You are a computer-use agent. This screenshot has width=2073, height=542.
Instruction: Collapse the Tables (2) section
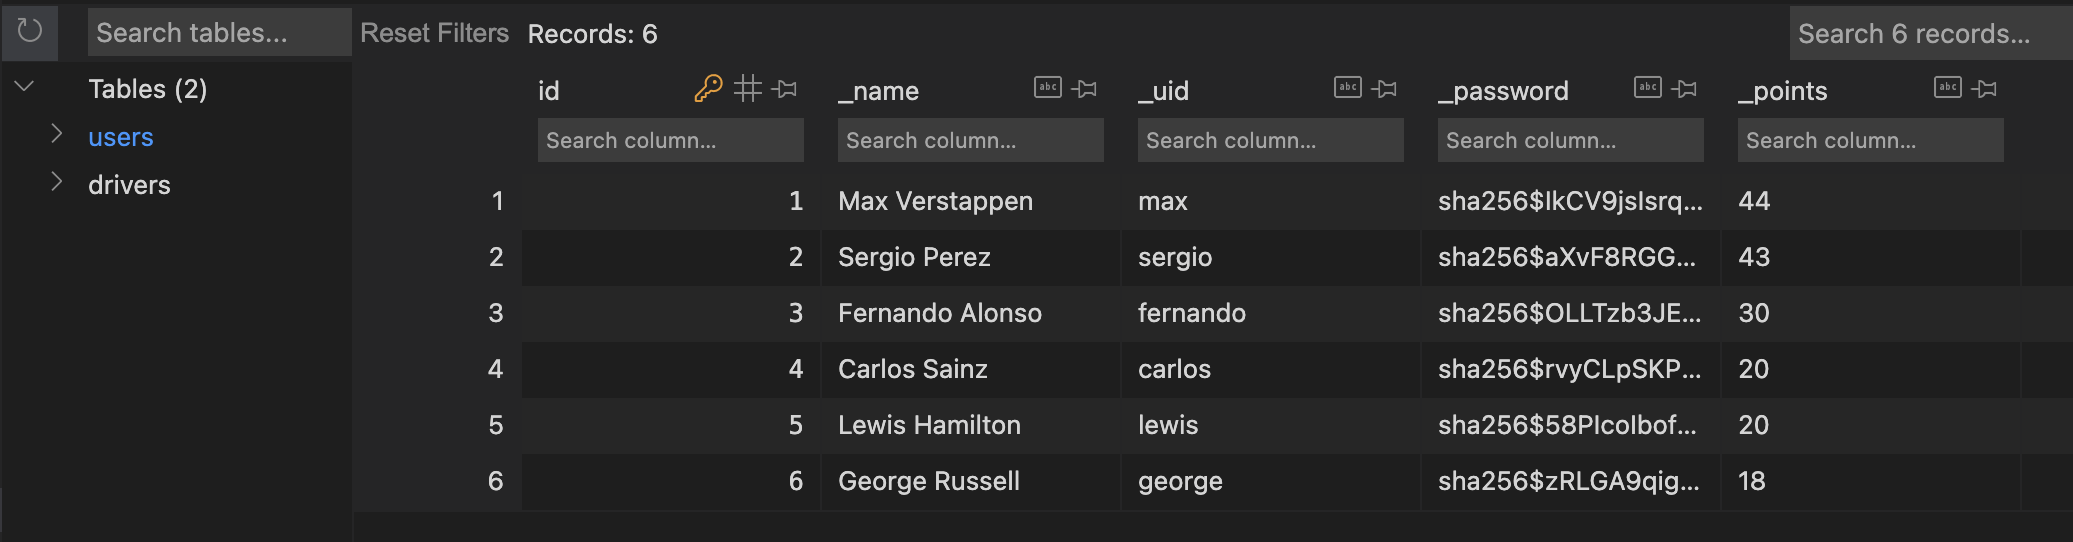[25, 87]
